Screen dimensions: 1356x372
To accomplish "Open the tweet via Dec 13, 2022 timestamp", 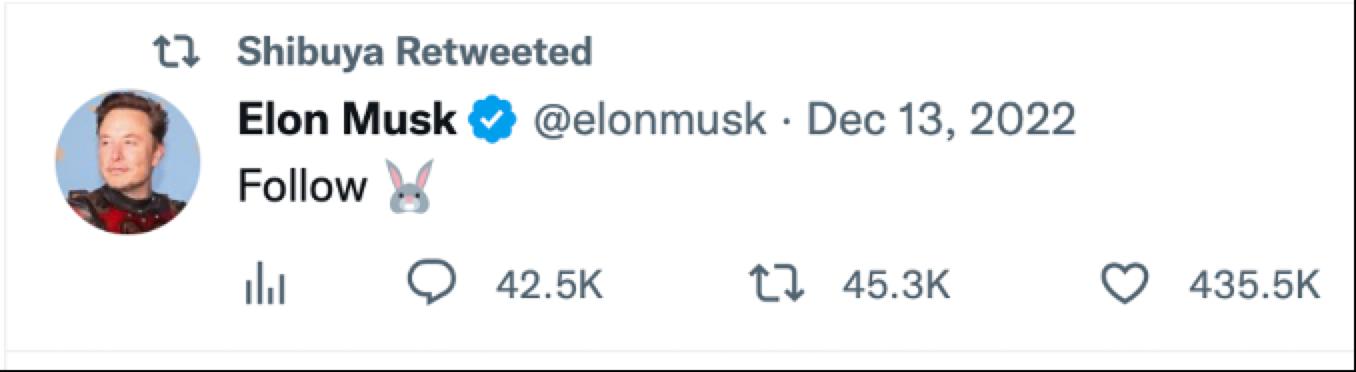I will [x=941, y=122].
